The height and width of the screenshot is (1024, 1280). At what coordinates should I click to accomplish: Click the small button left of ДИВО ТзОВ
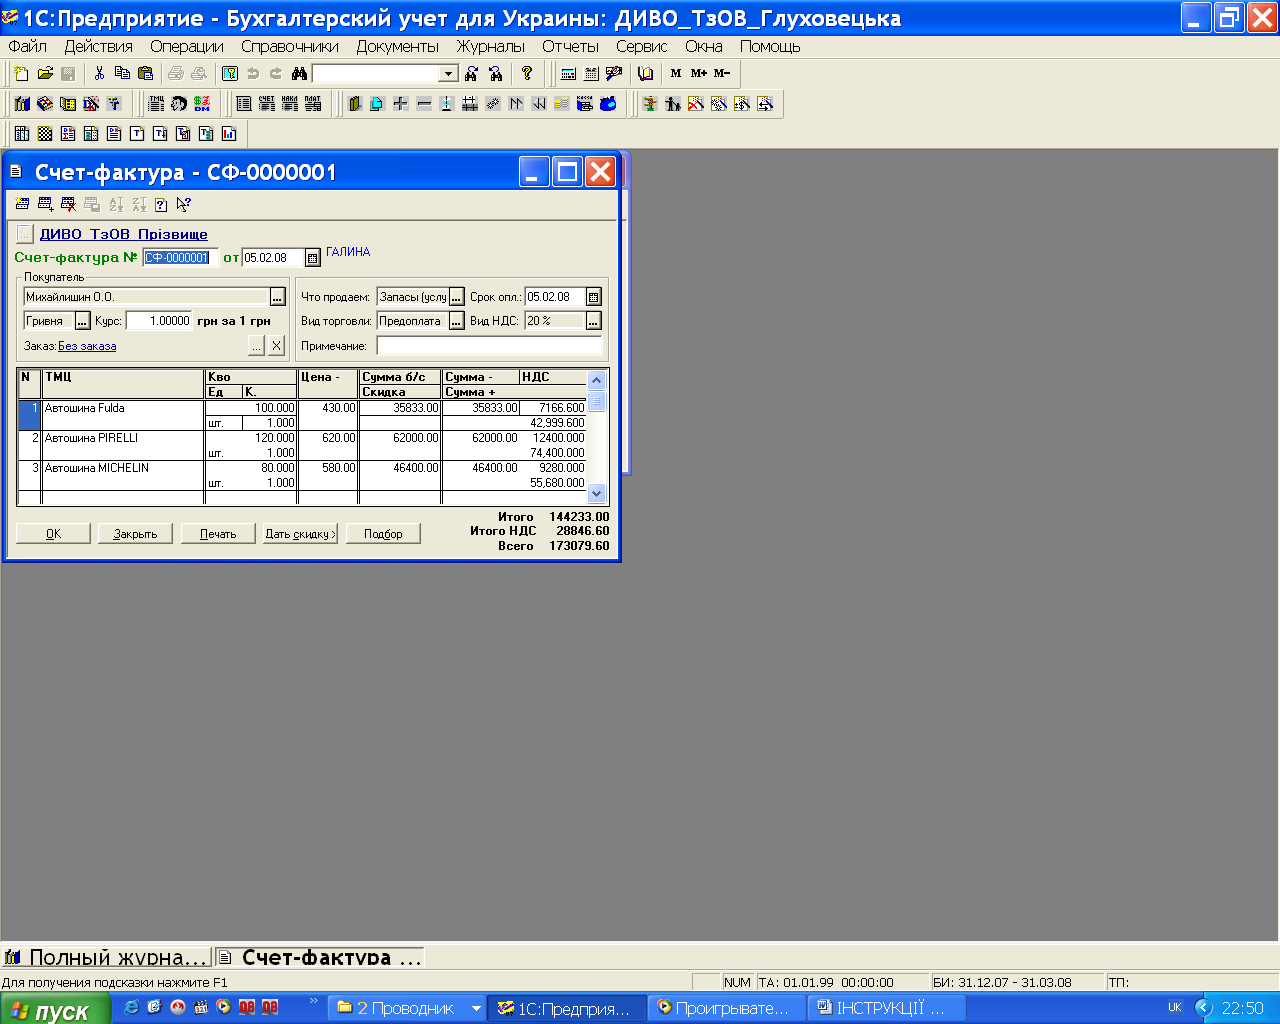tap(25, 234)
